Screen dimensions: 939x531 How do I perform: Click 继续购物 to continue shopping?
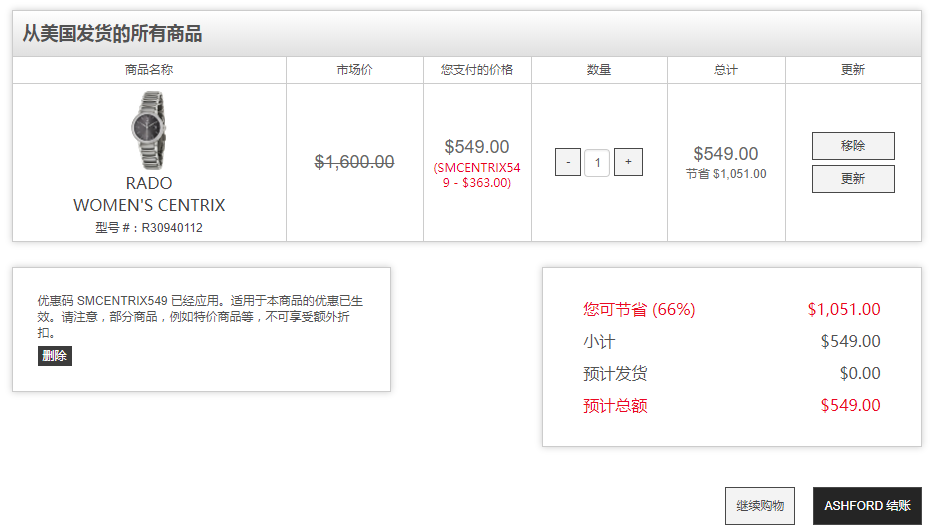point(760,506)
